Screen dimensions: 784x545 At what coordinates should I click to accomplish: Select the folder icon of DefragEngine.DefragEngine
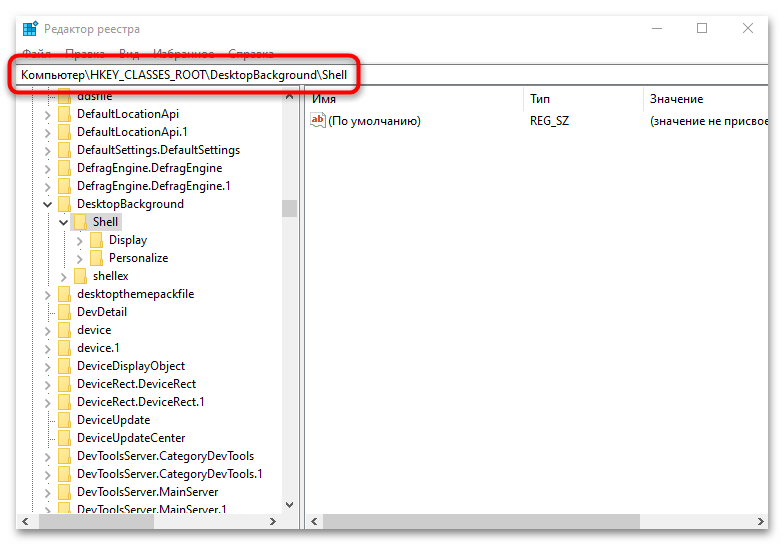[x=64, y=168]
